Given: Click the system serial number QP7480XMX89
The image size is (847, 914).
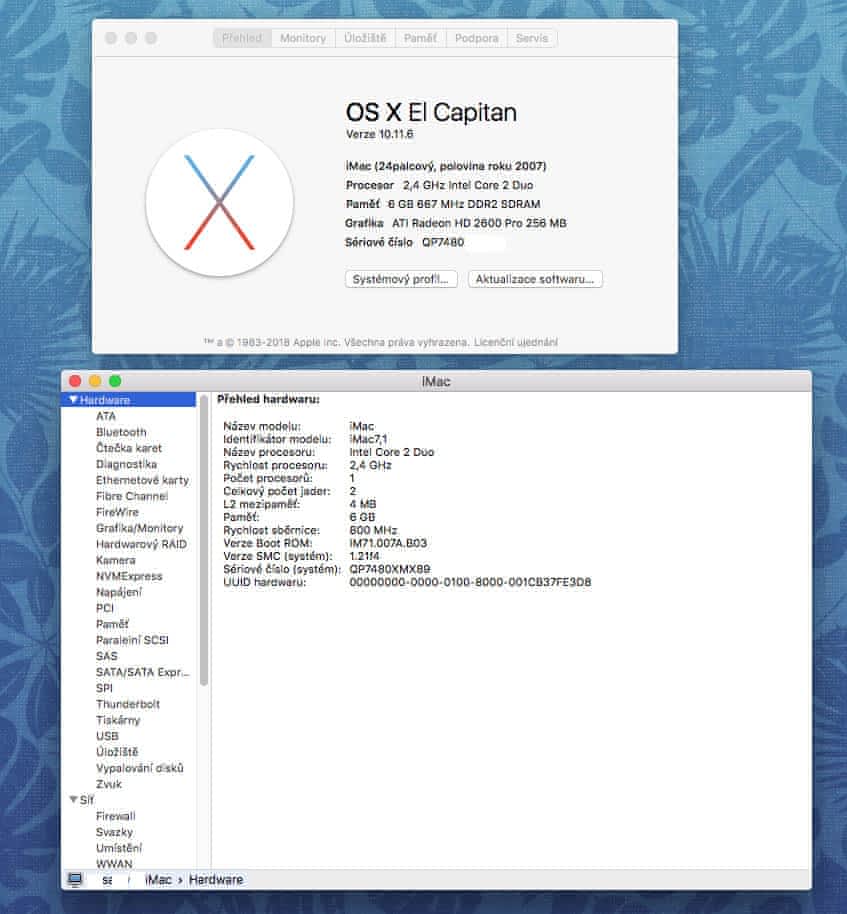Looking at the screenshot, I should click(390, 569).
